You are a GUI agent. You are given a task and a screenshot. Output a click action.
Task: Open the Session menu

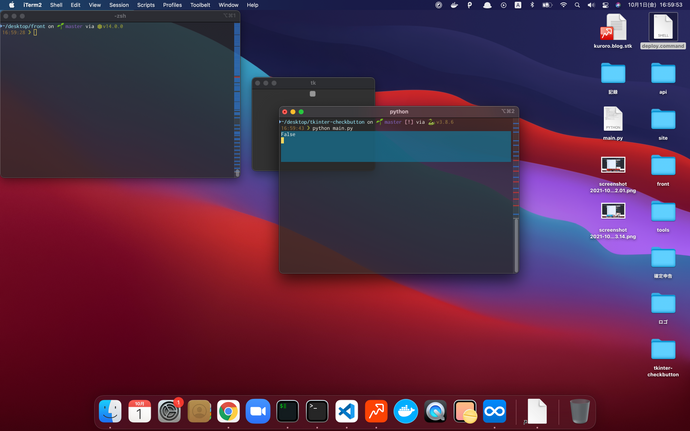pos(119,5)
